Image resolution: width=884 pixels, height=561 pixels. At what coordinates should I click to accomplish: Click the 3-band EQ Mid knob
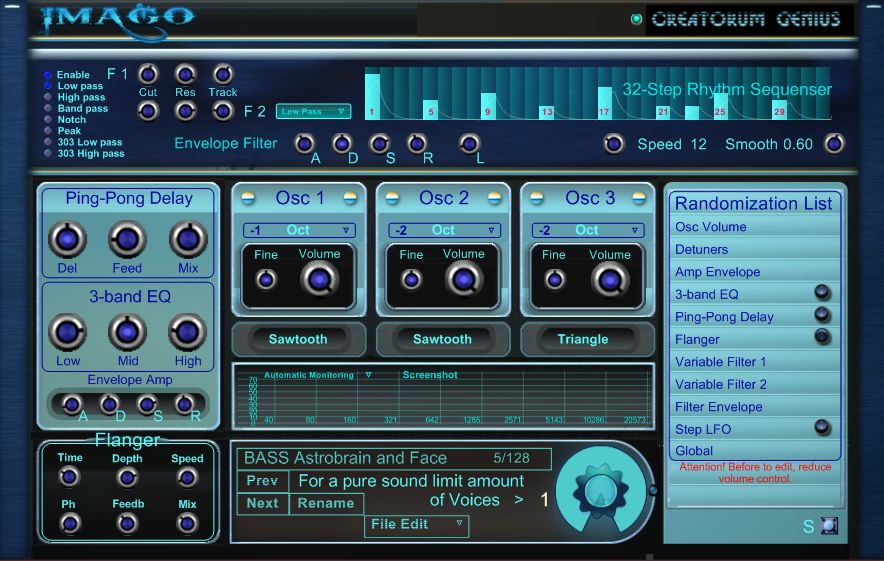point(126,332)
